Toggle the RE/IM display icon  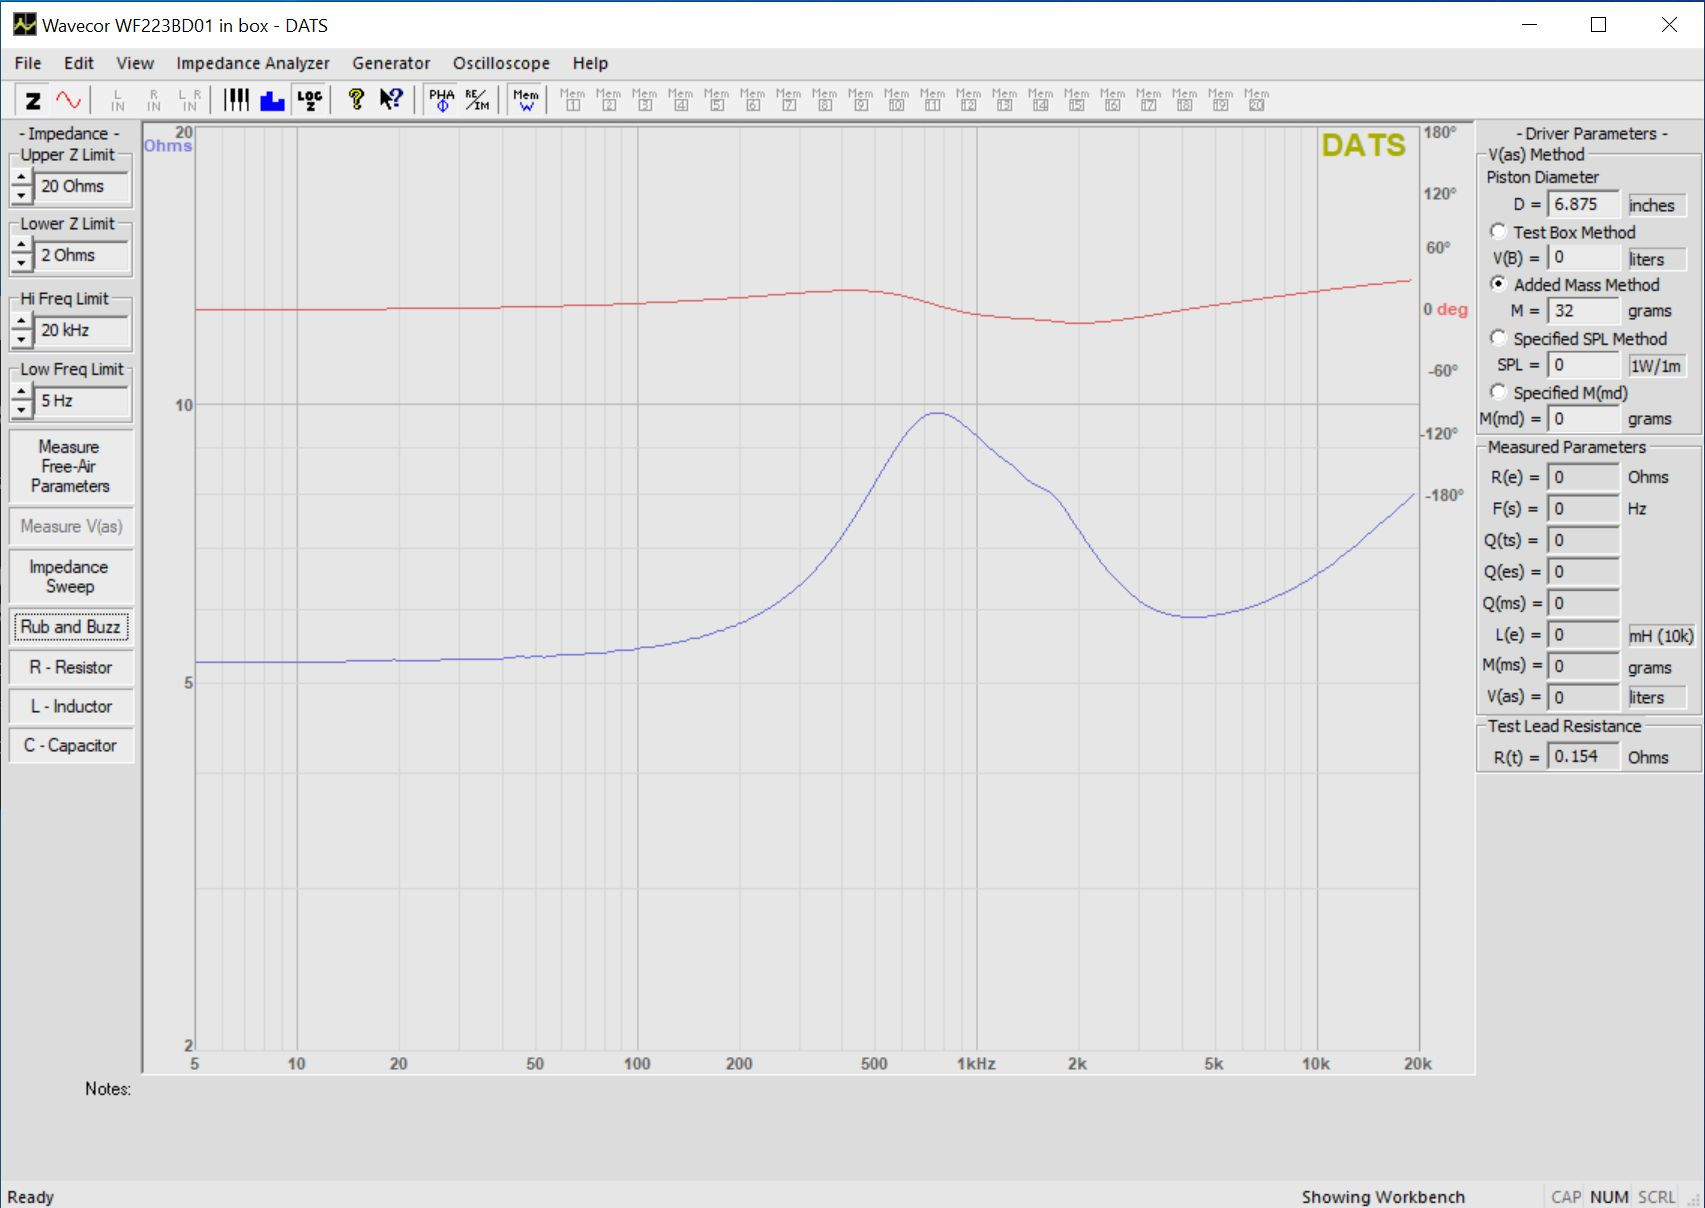(x=478, y=100)
